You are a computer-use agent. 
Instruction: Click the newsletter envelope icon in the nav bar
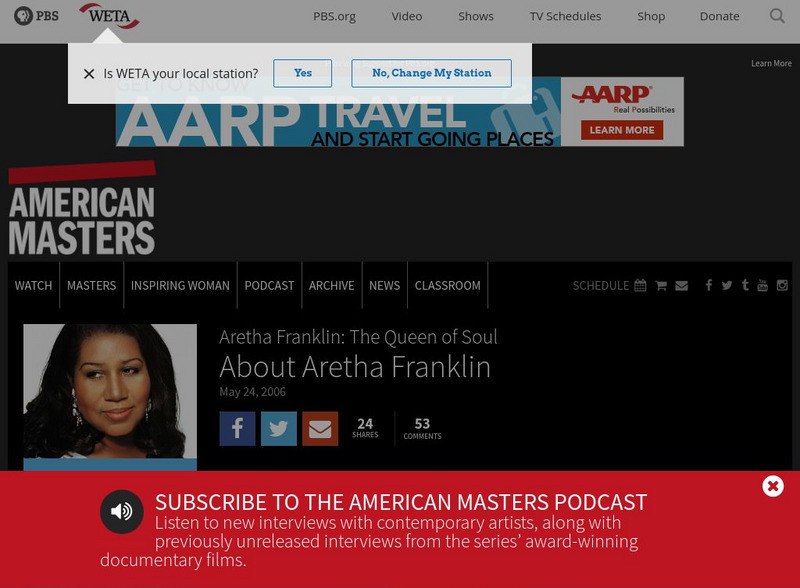(x=682, y=286)
